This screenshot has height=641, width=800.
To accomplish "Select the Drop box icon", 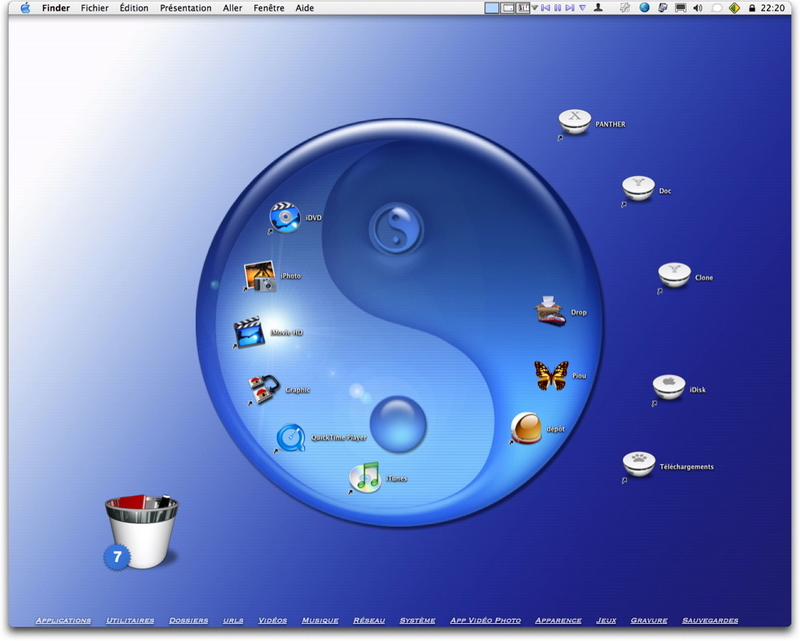I will 550,311.
